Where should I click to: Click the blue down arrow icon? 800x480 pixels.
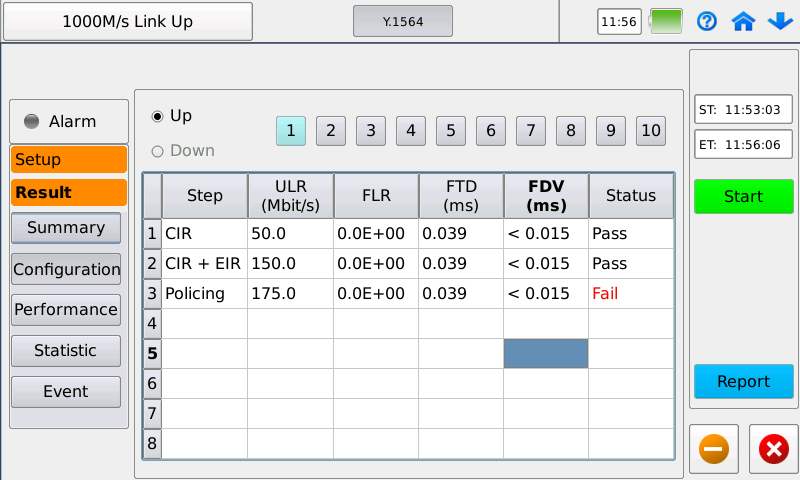click(778, 21)
